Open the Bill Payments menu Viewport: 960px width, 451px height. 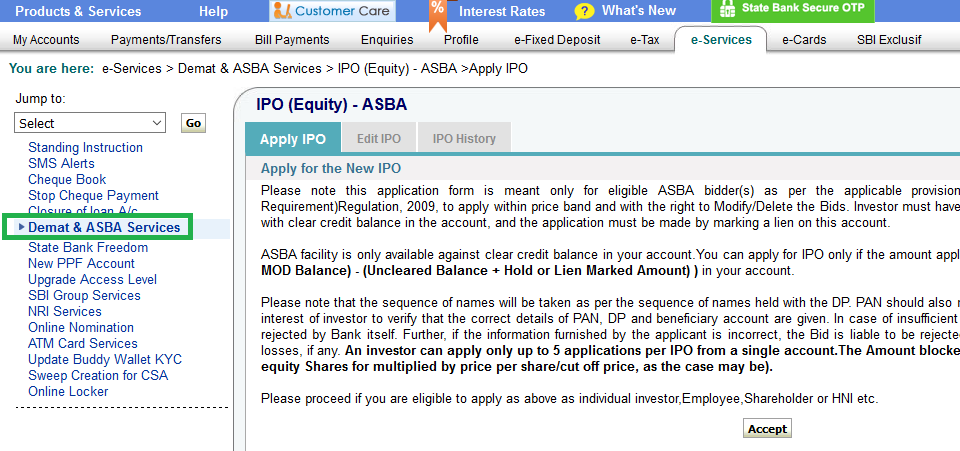tap(292, 40)
